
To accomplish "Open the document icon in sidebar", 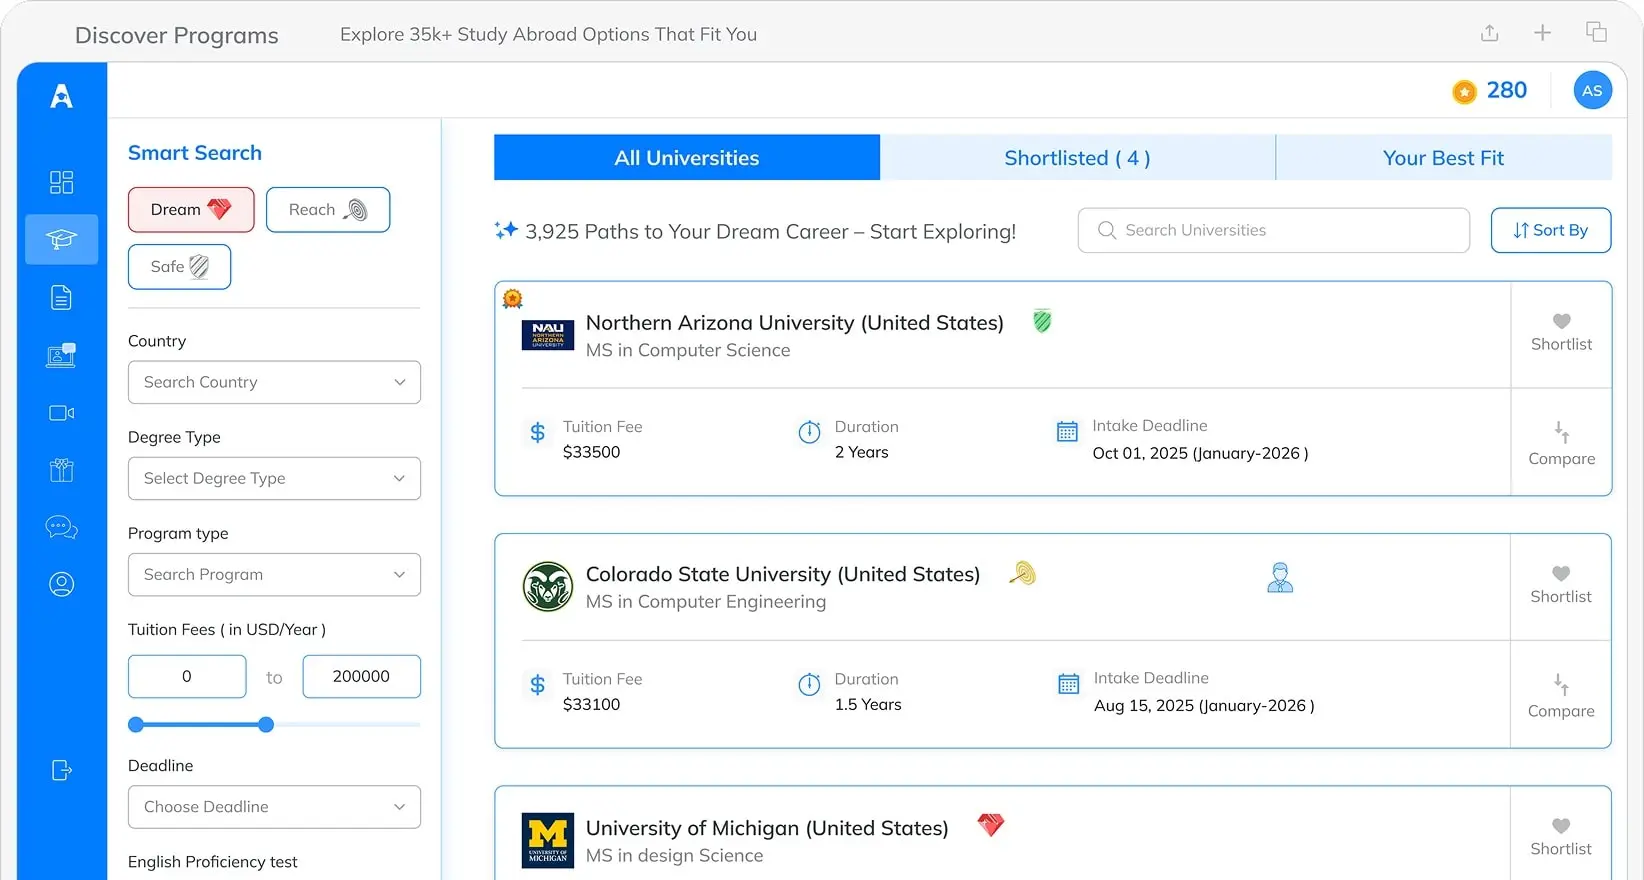I will pyautogui.click(x=61, y=297).
